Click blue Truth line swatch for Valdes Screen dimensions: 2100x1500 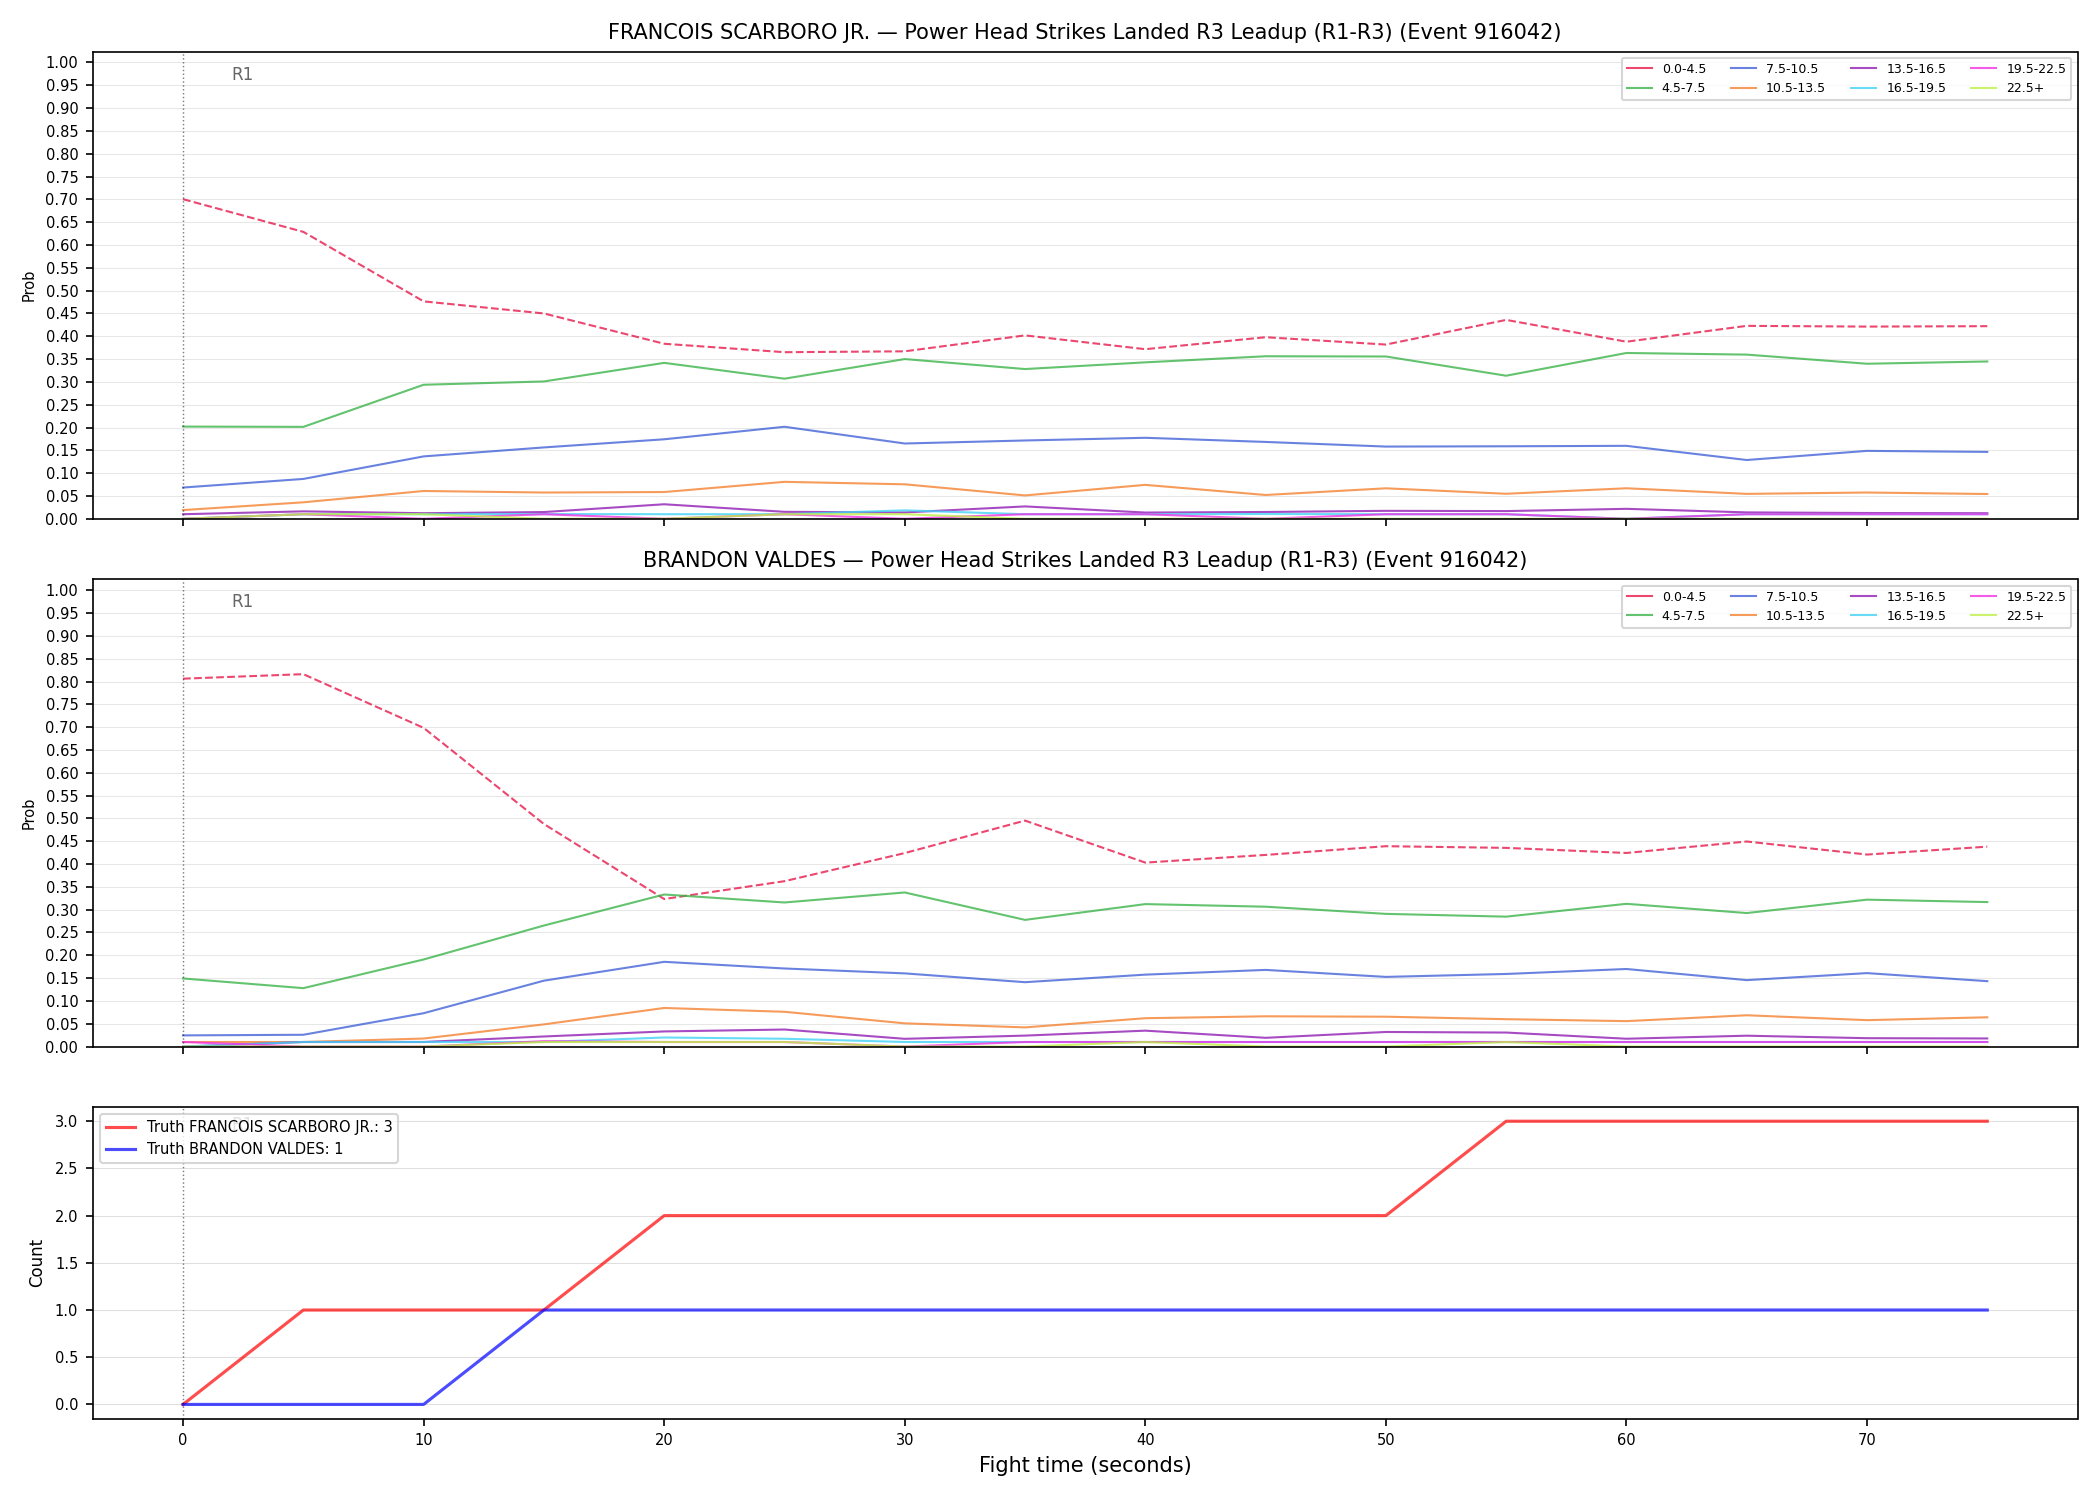[120, 1149]
